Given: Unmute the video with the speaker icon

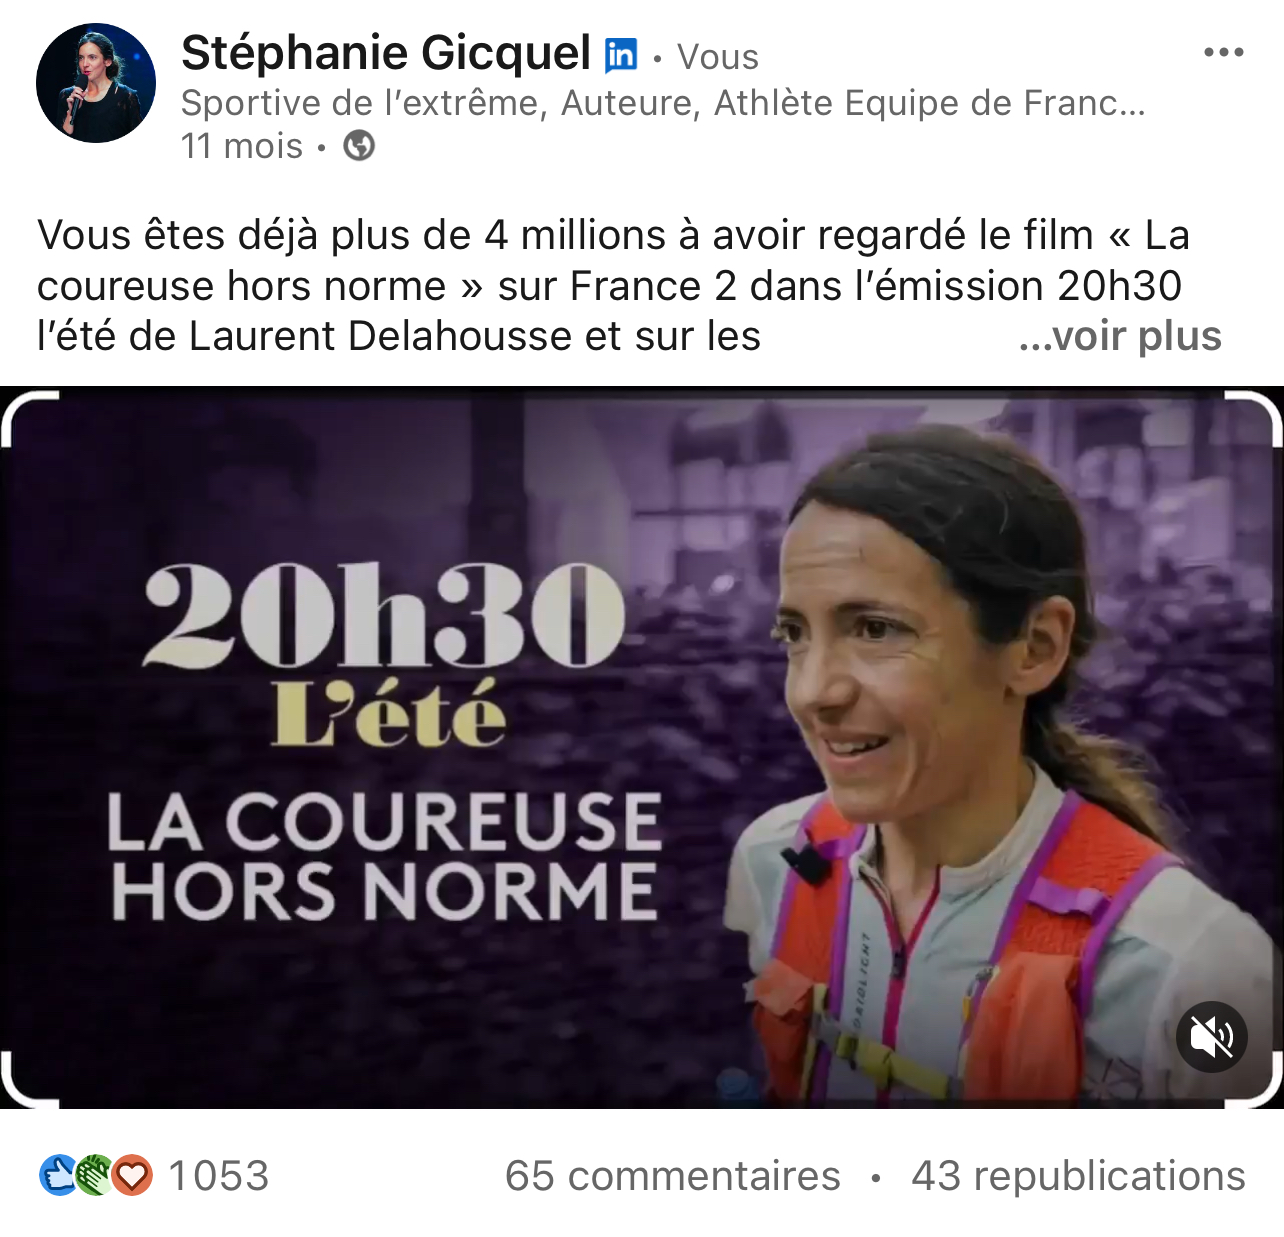Looking at the screenshot, I should tap(1212, 1037).
